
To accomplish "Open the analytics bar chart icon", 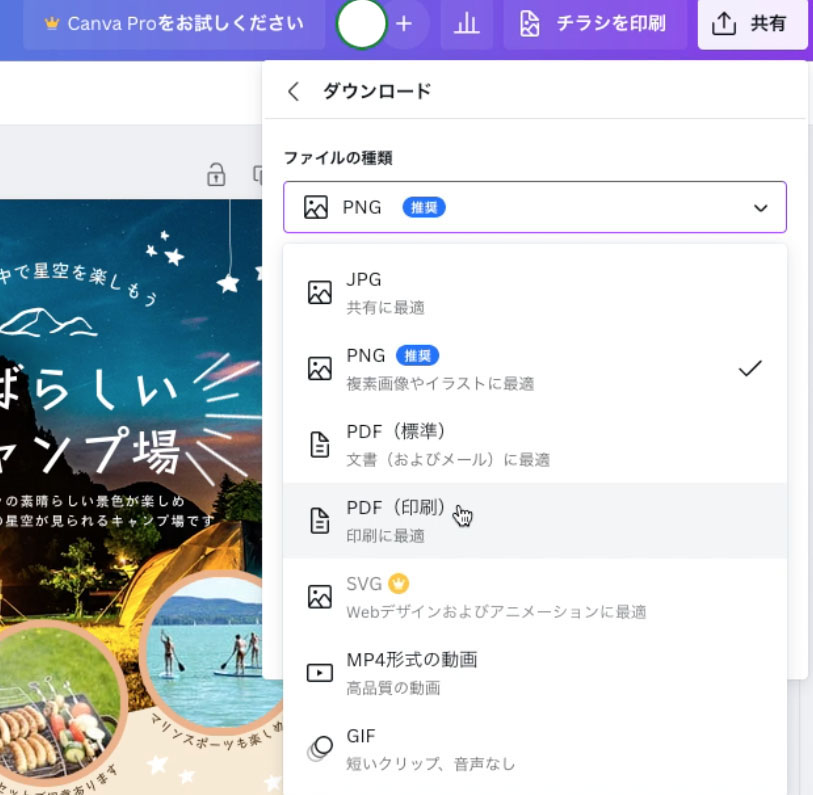I will tap(466, 24).
